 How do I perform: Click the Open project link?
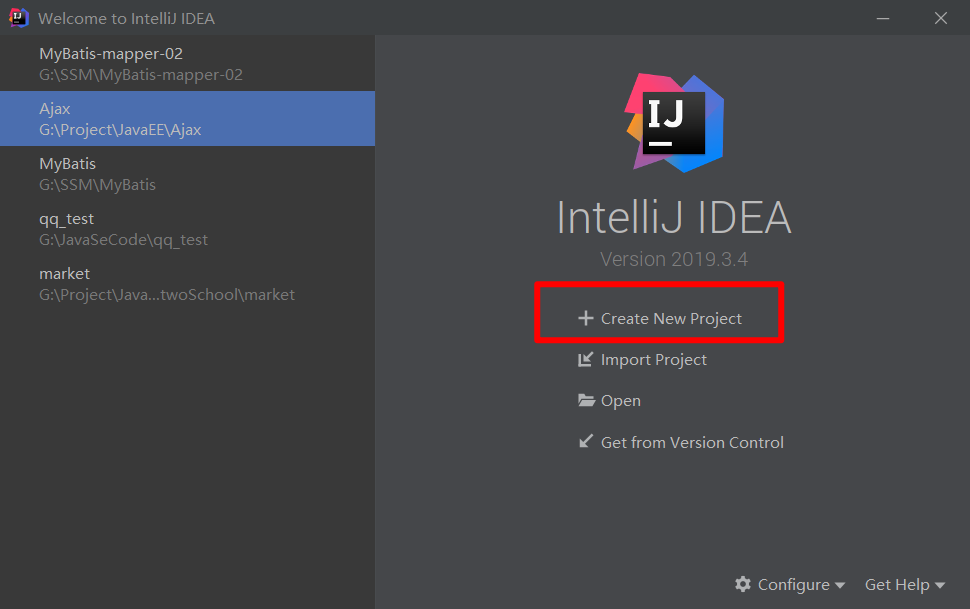(x=620, y=401)
